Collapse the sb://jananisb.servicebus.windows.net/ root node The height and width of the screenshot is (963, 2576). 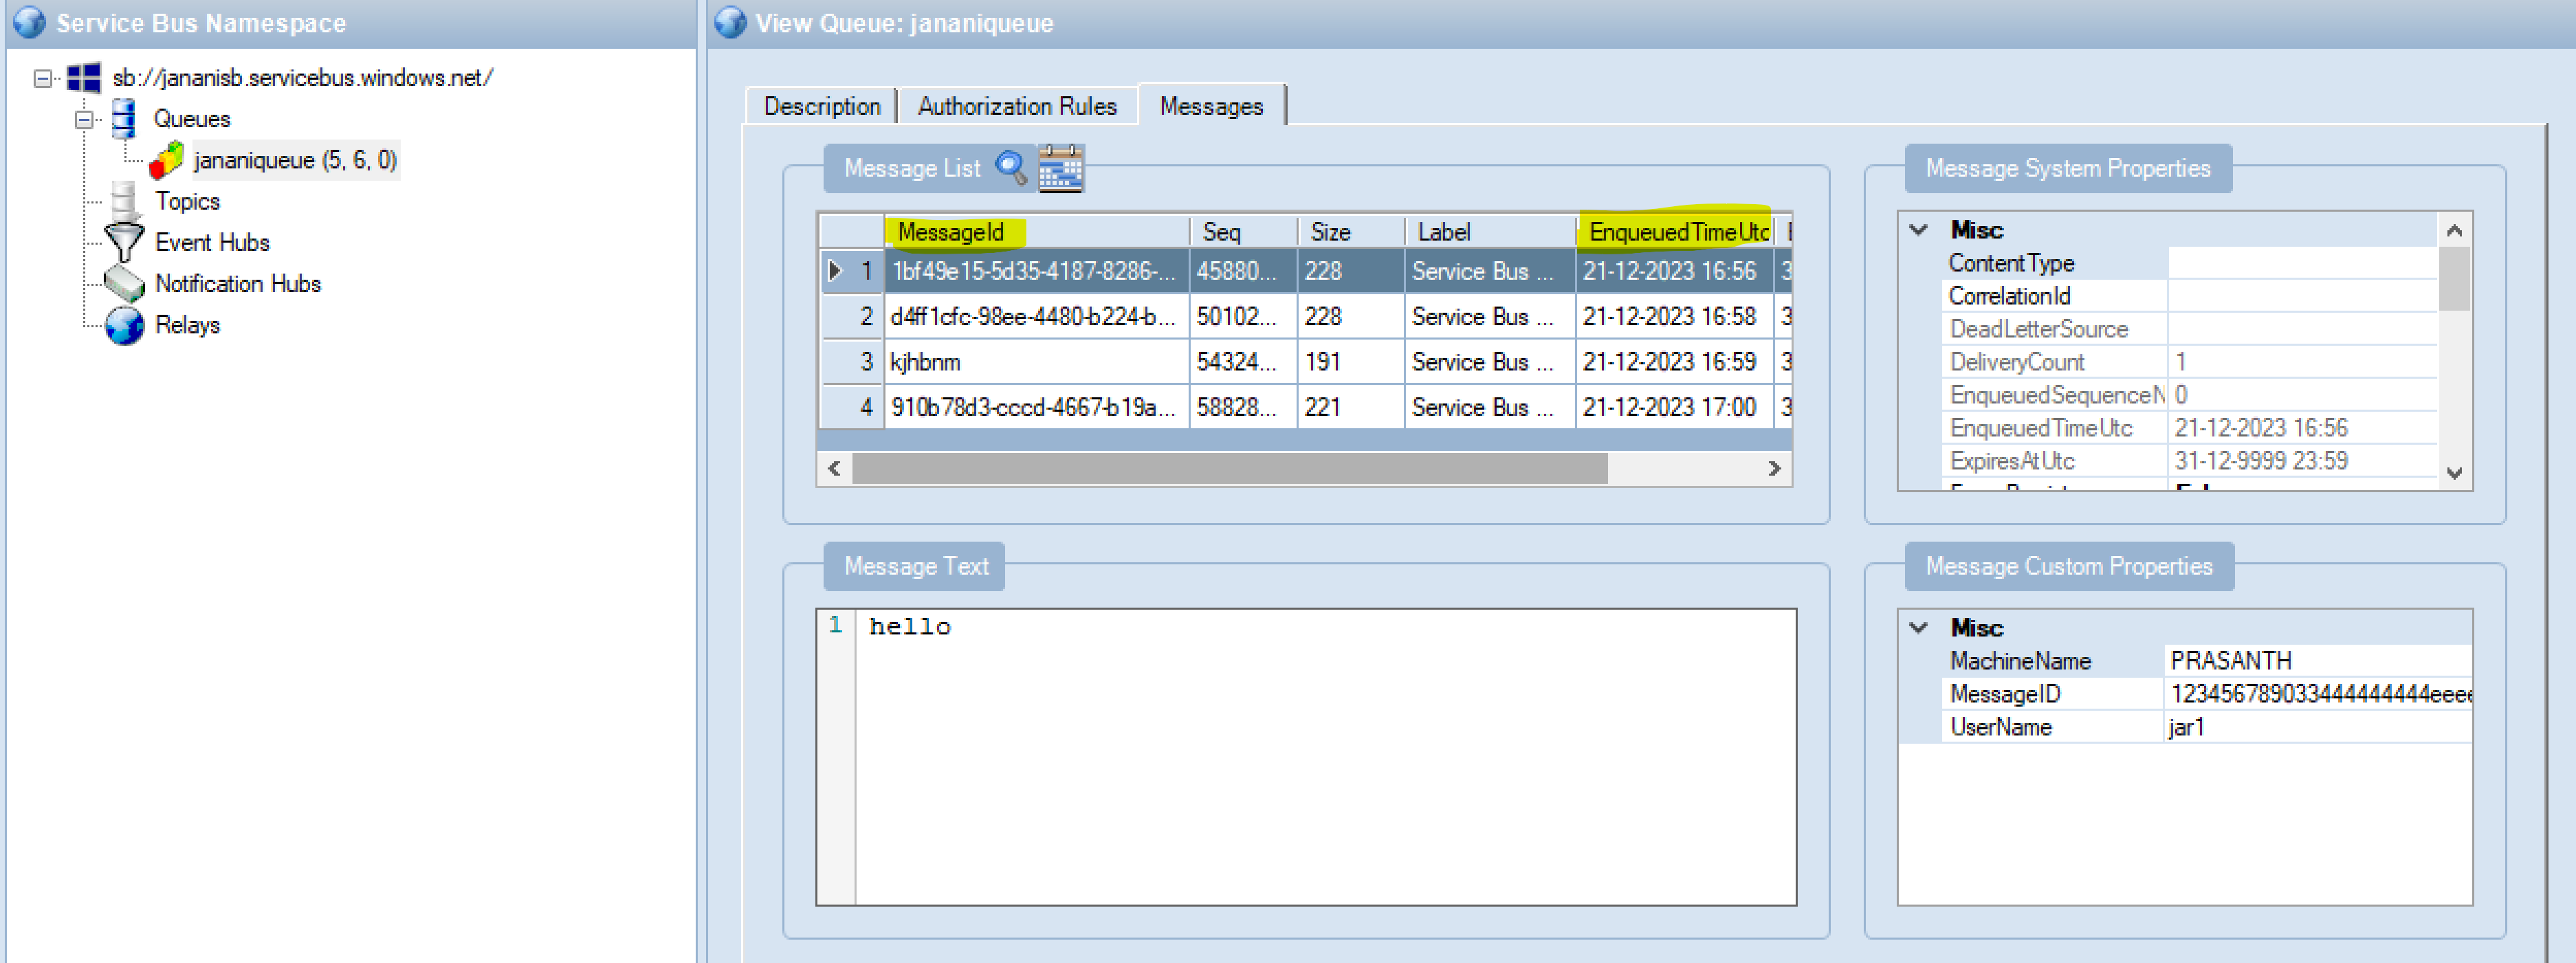coord(42,78)
